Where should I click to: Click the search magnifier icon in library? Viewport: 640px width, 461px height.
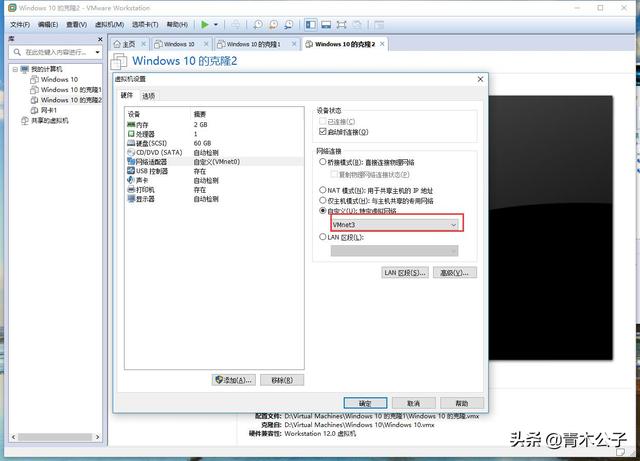17,52
